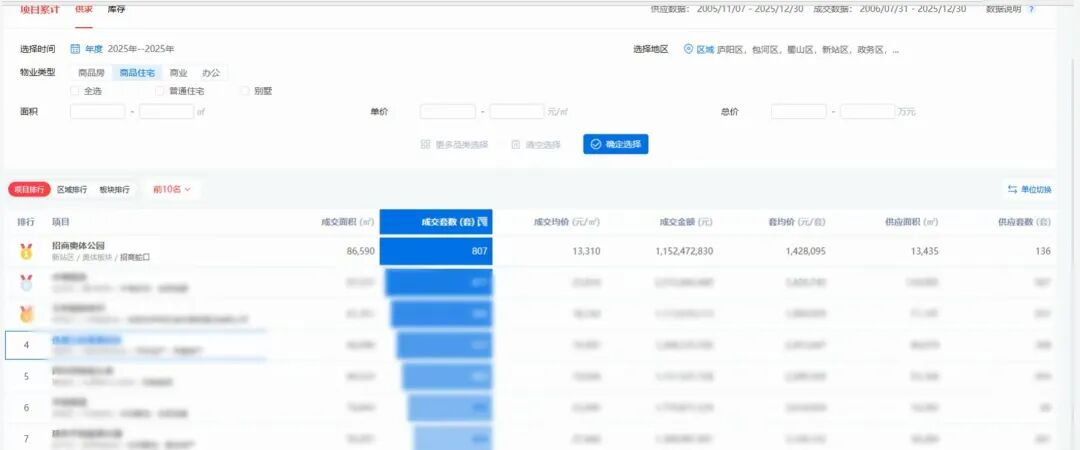Click the 86,590 成交面积 value

[360, 252]
